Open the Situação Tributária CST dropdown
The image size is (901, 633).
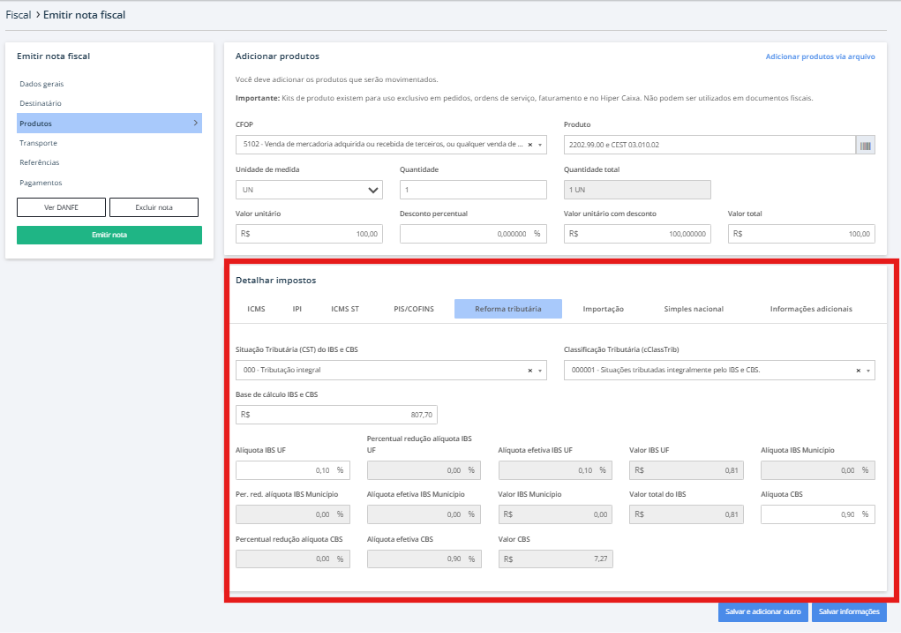pyautogui.click(x=541, y=370)
